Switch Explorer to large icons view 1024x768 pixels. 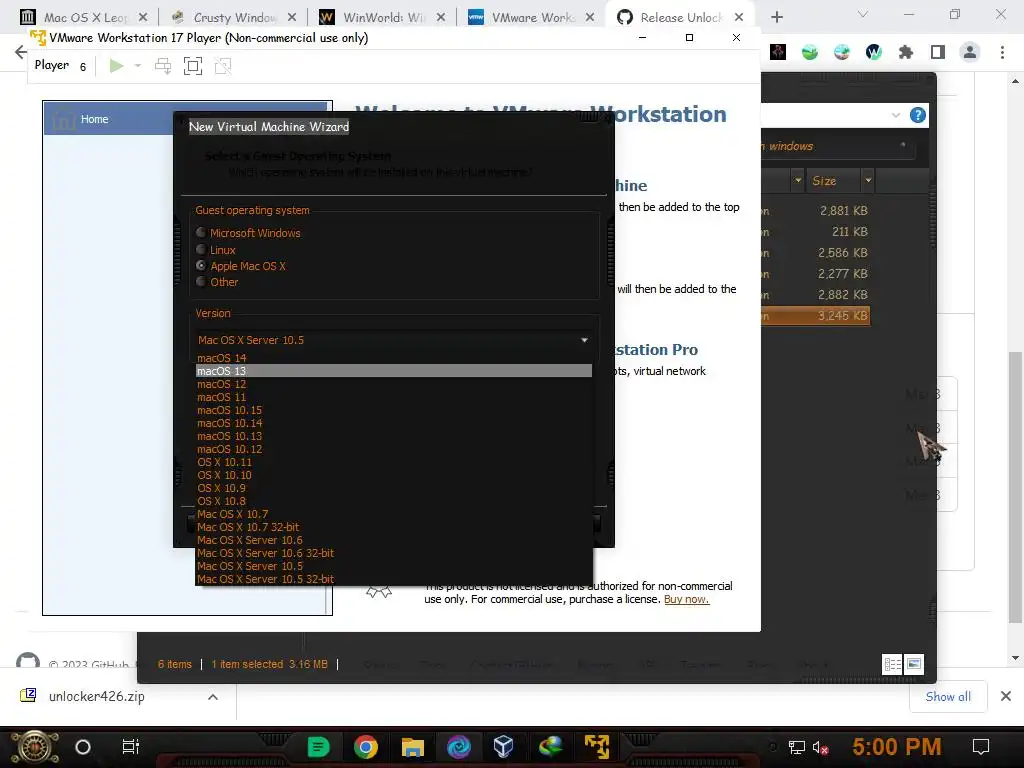pos(914,665)
